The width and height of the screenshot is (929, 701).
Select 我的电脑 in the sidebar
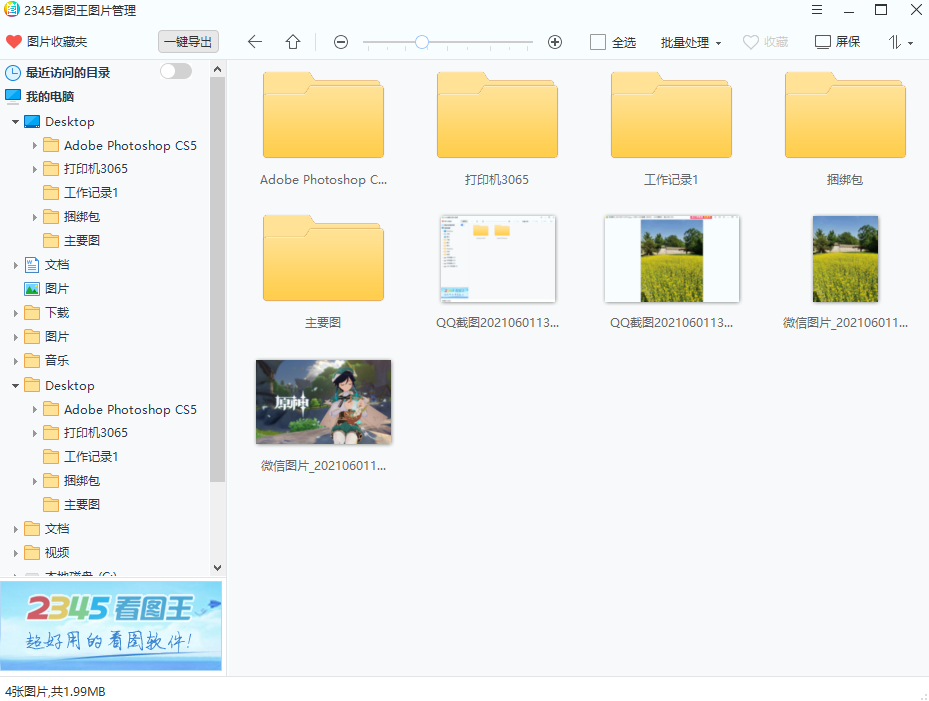point(49,97)
